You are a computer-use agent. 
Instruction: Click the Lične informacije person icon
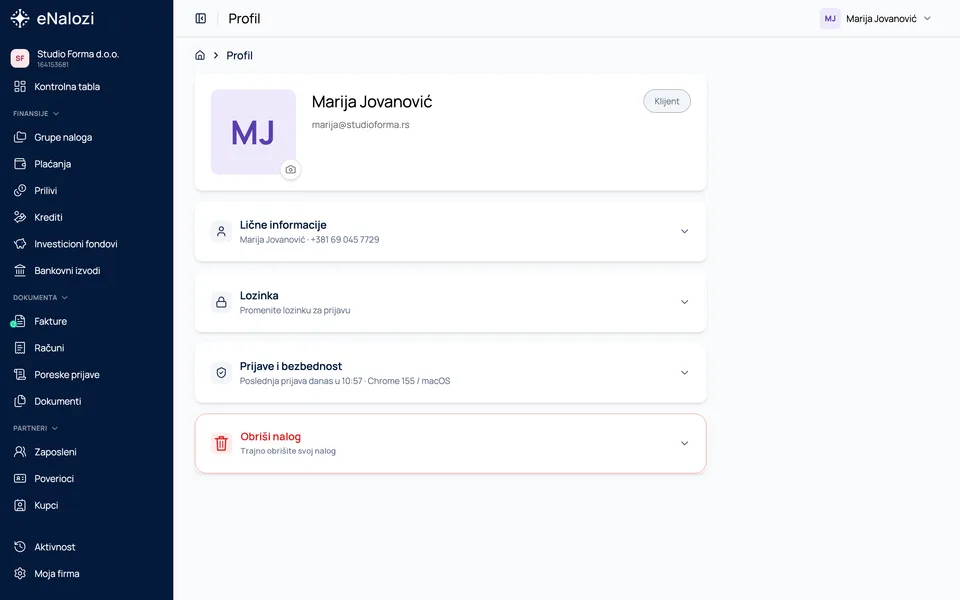(x=221, y=231)
